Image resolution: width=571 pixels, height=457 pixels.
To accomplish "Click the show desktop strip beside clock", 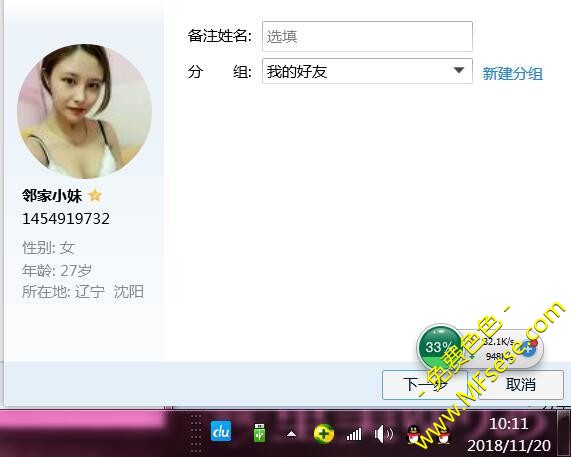I will [563, 433].
